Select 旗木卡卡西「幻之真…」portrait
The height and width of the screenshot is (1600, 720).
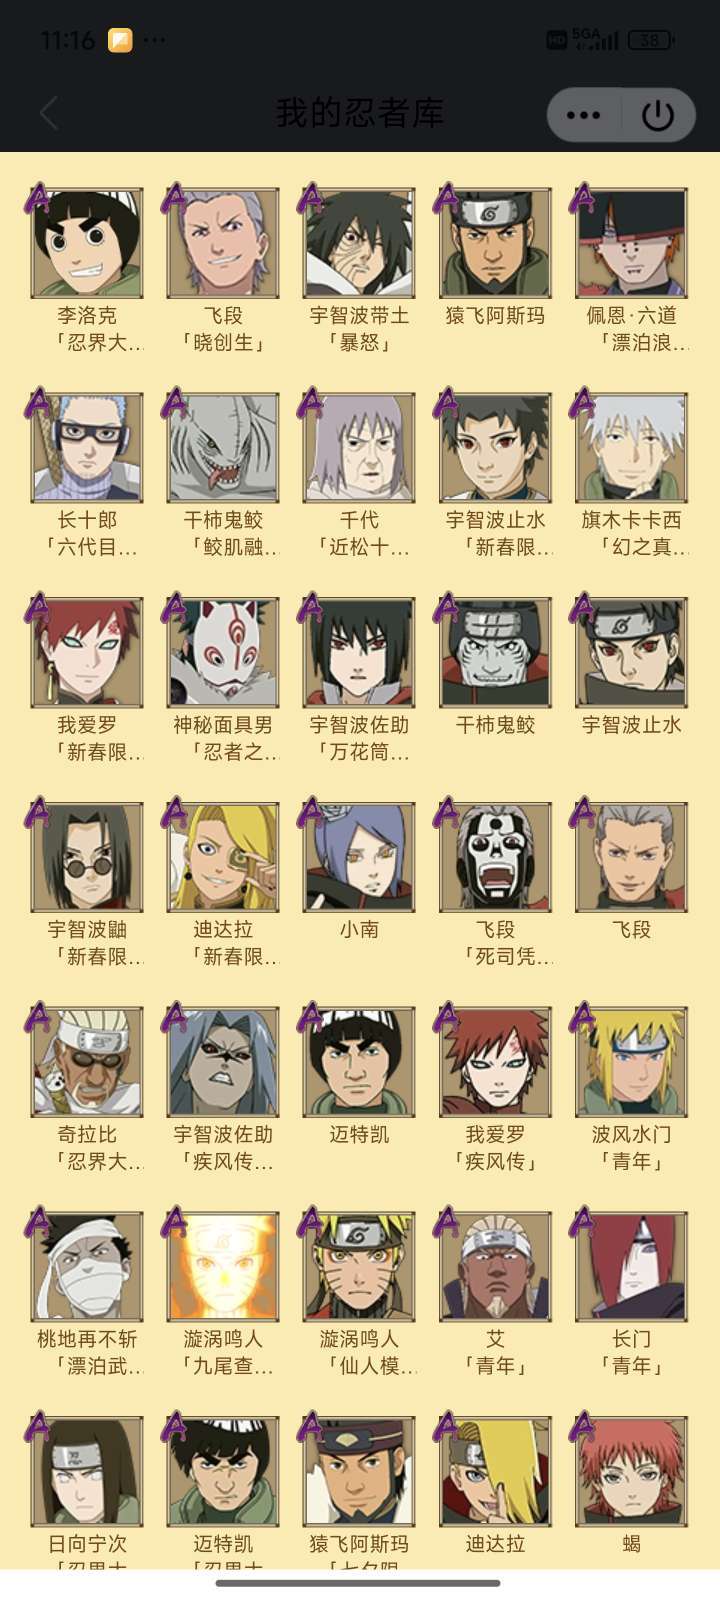click(631, 447)
